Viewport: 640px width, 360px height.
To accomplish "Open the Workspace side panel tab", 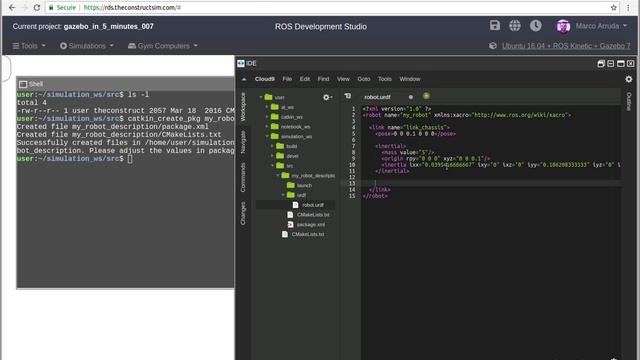I will click(x=243, y=107).
